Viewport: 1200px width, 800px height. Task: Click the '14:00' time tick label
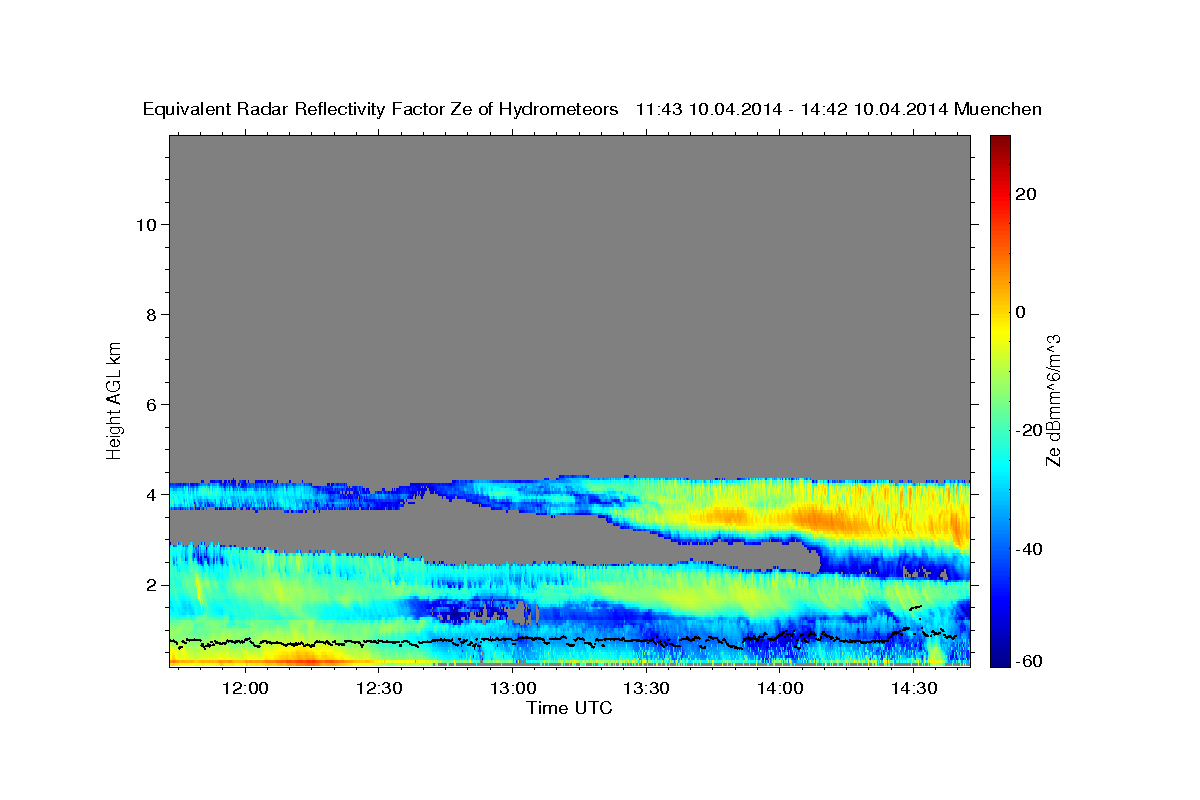point(780,688)
